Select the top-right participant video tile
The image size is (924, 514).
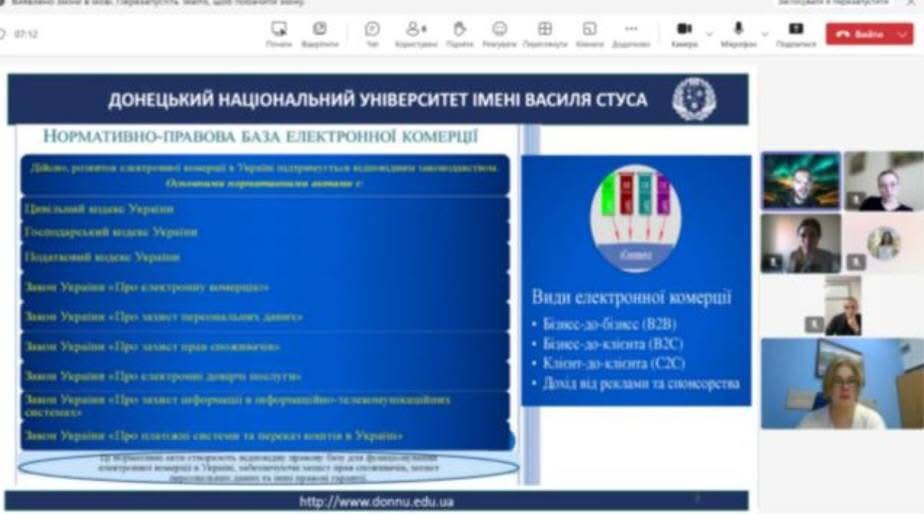coord(883,181)
